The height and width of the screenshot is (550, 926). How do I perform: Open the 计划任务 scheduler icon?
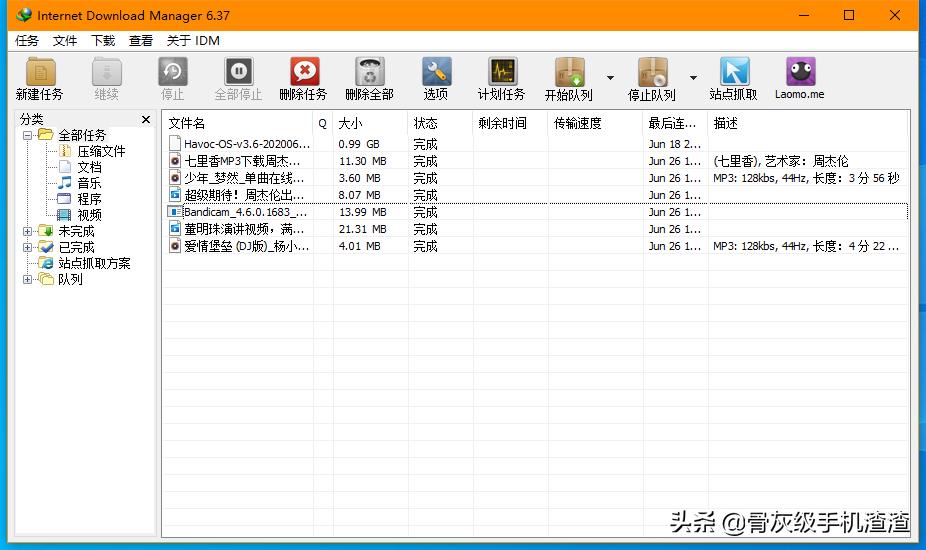pos(503,72)
